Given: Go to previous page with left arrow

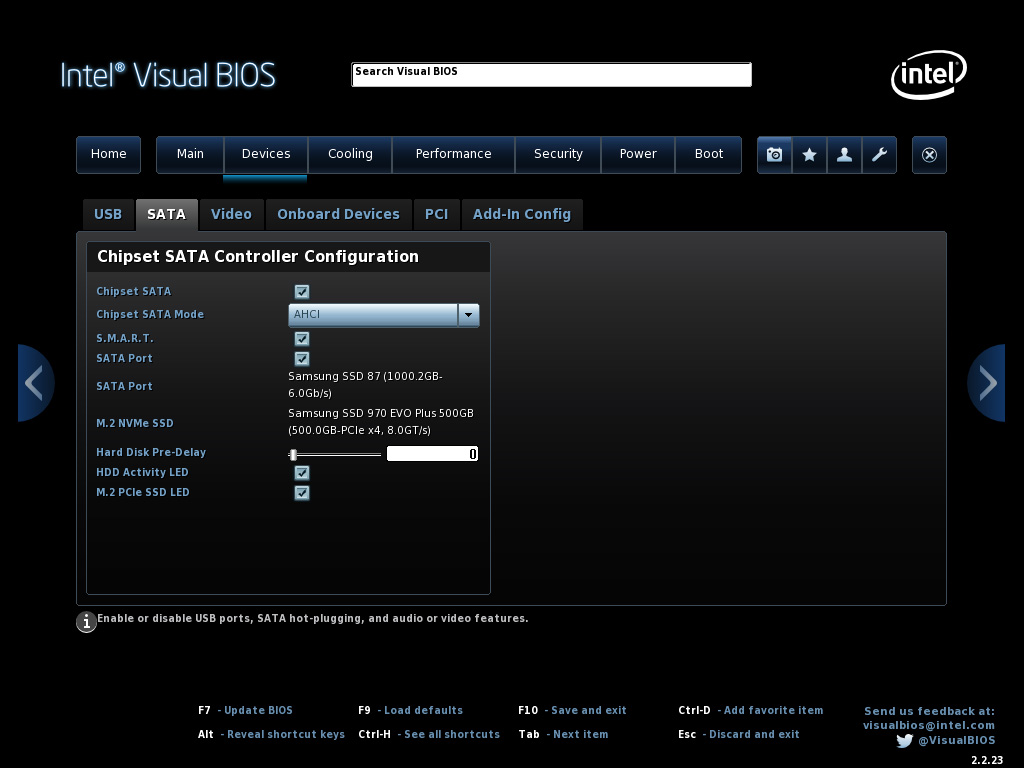Looking at the screenshot, I should [x=35, y=383].
